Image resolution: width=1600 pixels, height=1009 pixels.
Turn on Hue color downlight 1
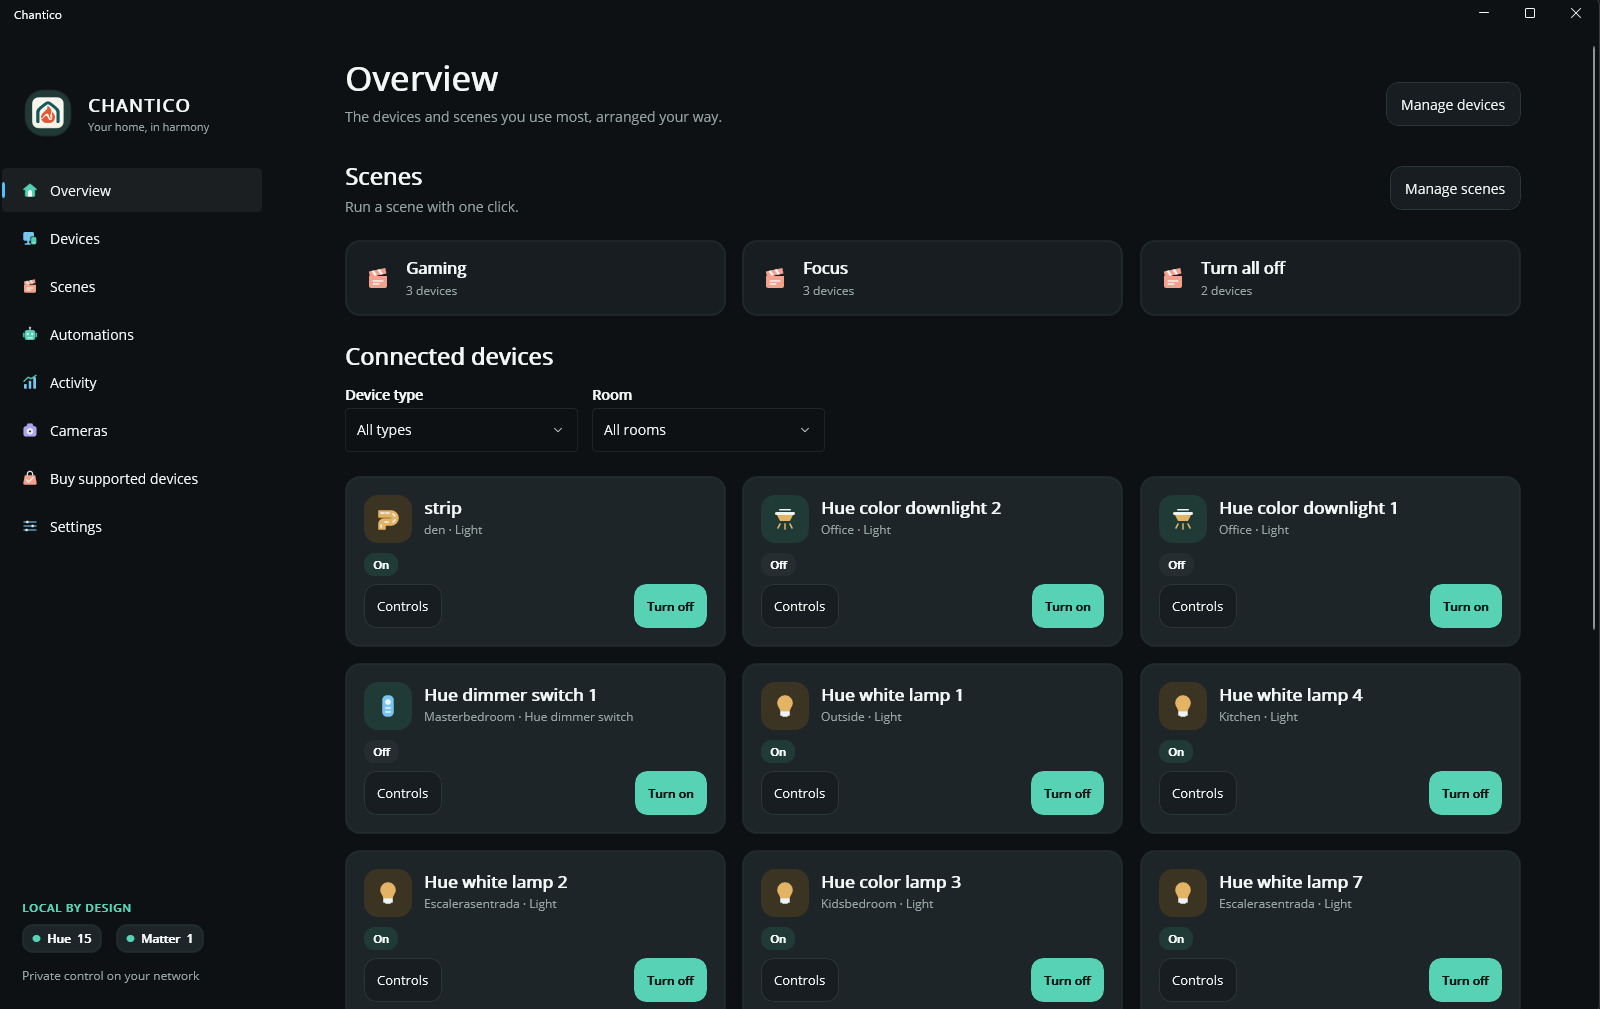[x=1466, y=606]
